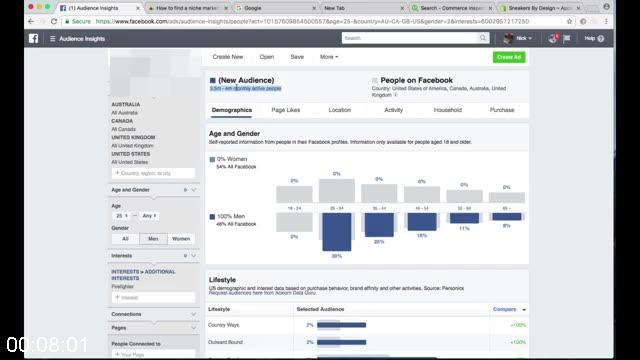The height and width of the screenshot is (360, 640).
Task: Click the Facebook search box
Action: tap(410, 38)
